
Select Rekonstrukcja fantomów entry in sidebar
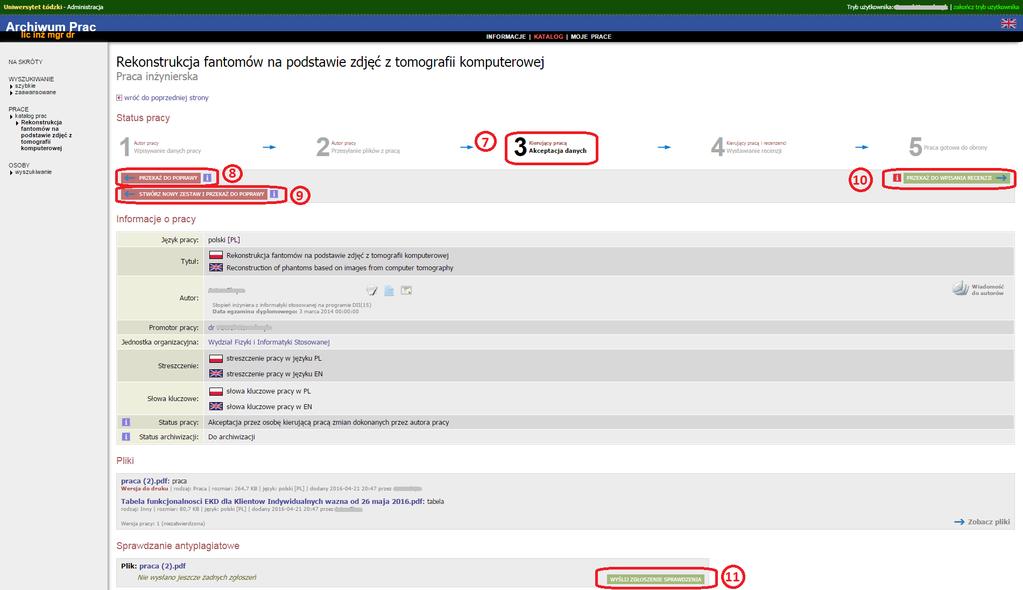46,135
